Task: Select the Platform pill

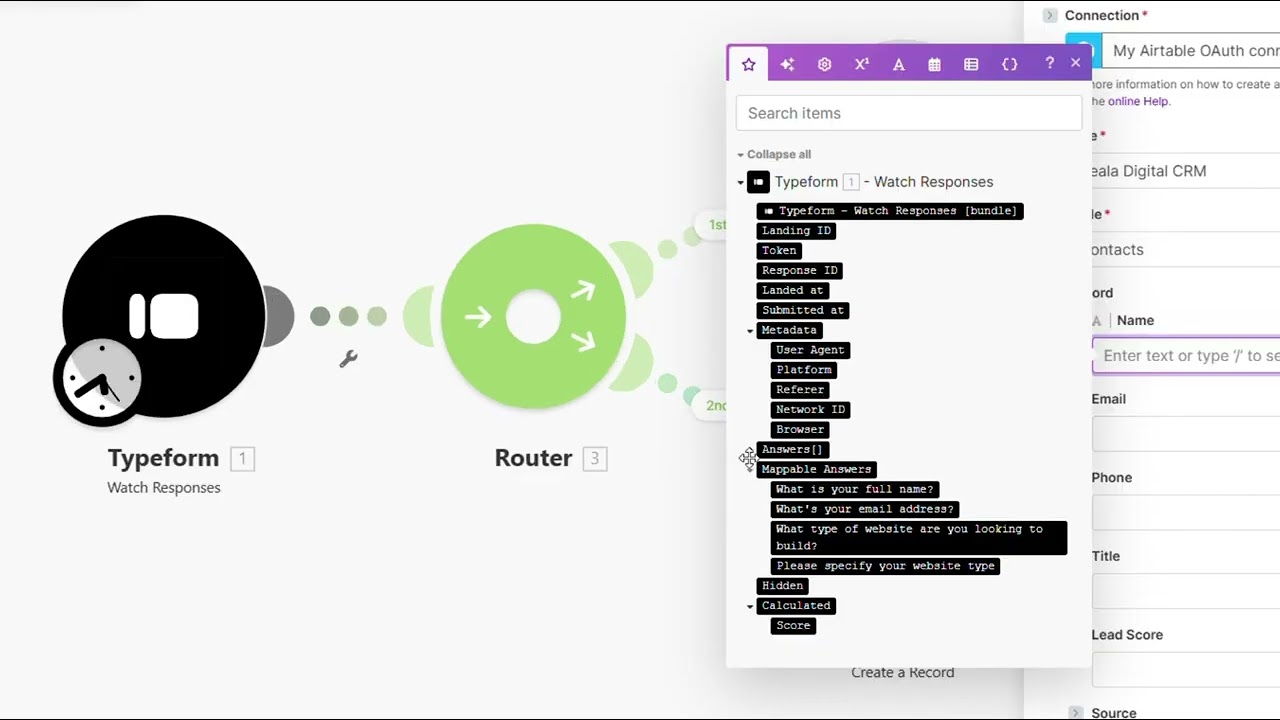Action: [804, 370]
